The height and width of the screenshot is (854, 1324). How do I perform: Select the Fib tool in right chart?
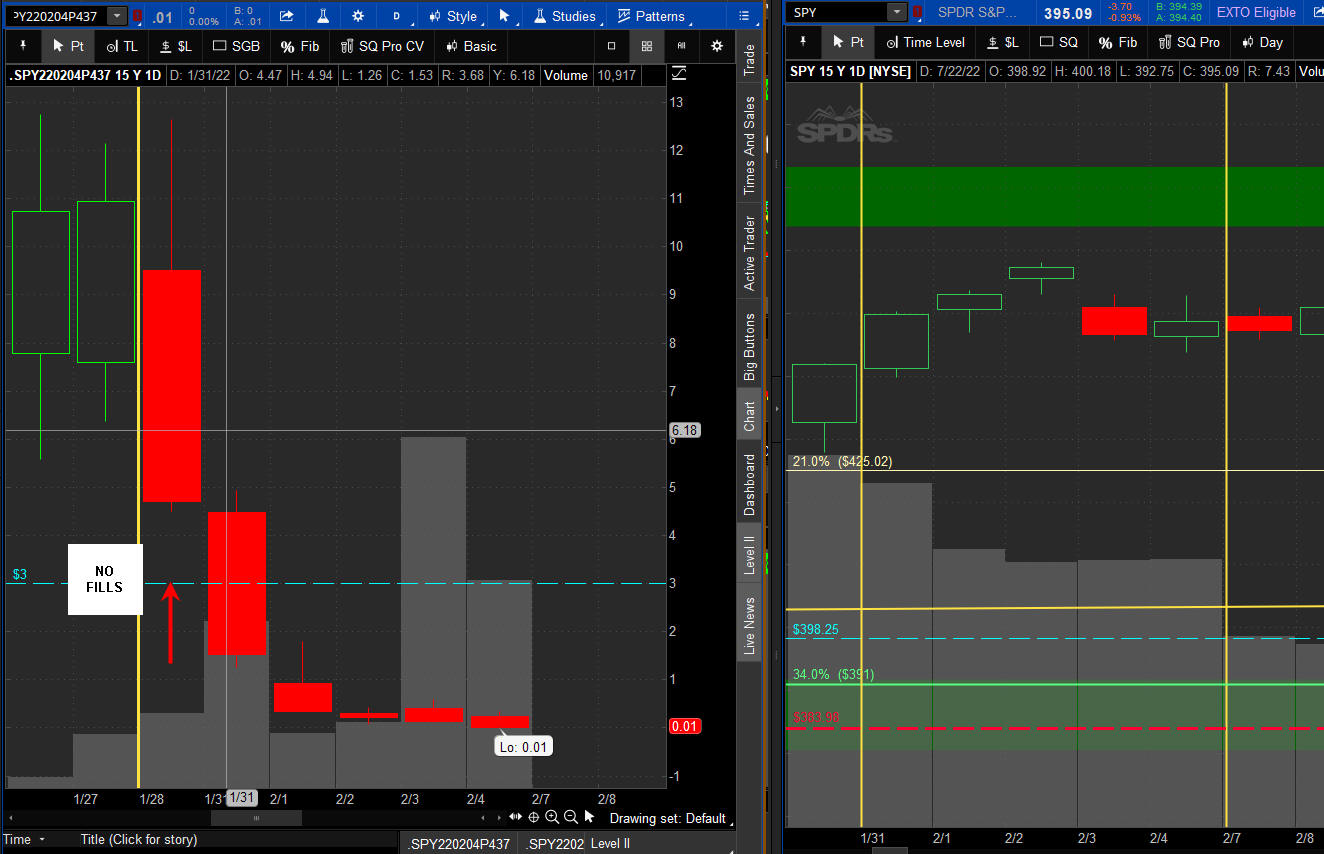1118,42
